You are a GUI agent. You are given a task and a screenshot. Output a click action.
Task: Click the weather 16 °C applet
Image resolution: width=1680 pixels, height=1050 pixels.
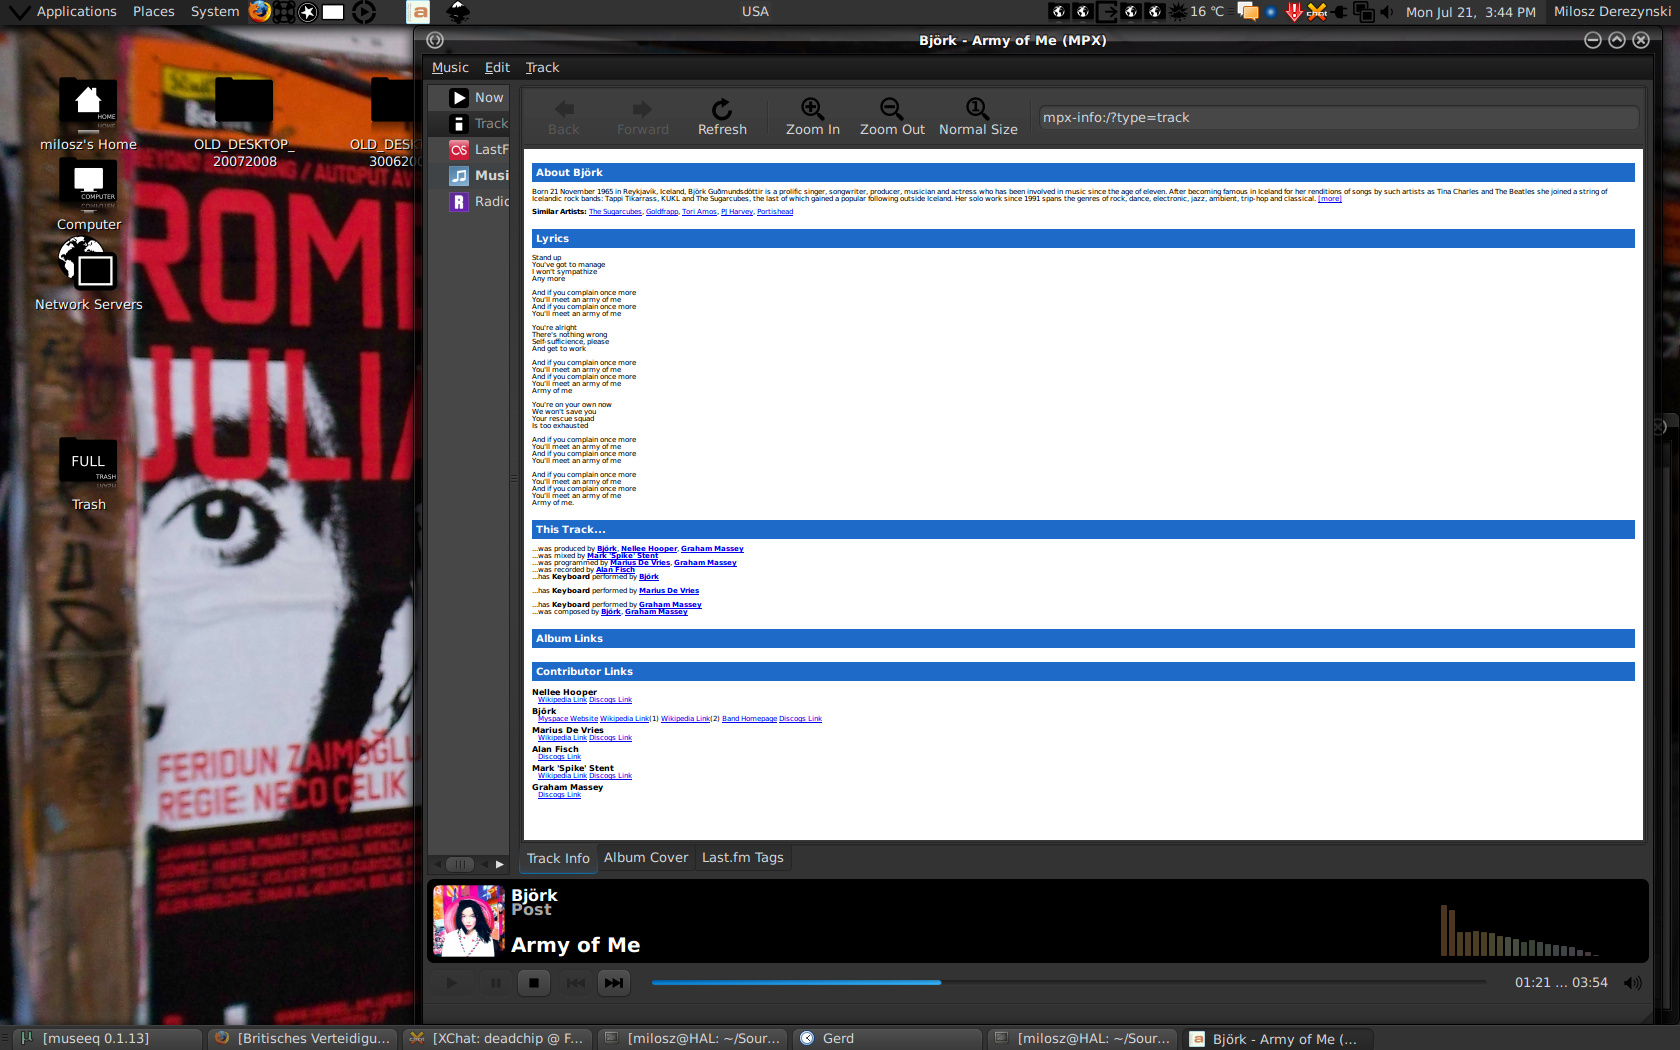tap(1197, 12)
